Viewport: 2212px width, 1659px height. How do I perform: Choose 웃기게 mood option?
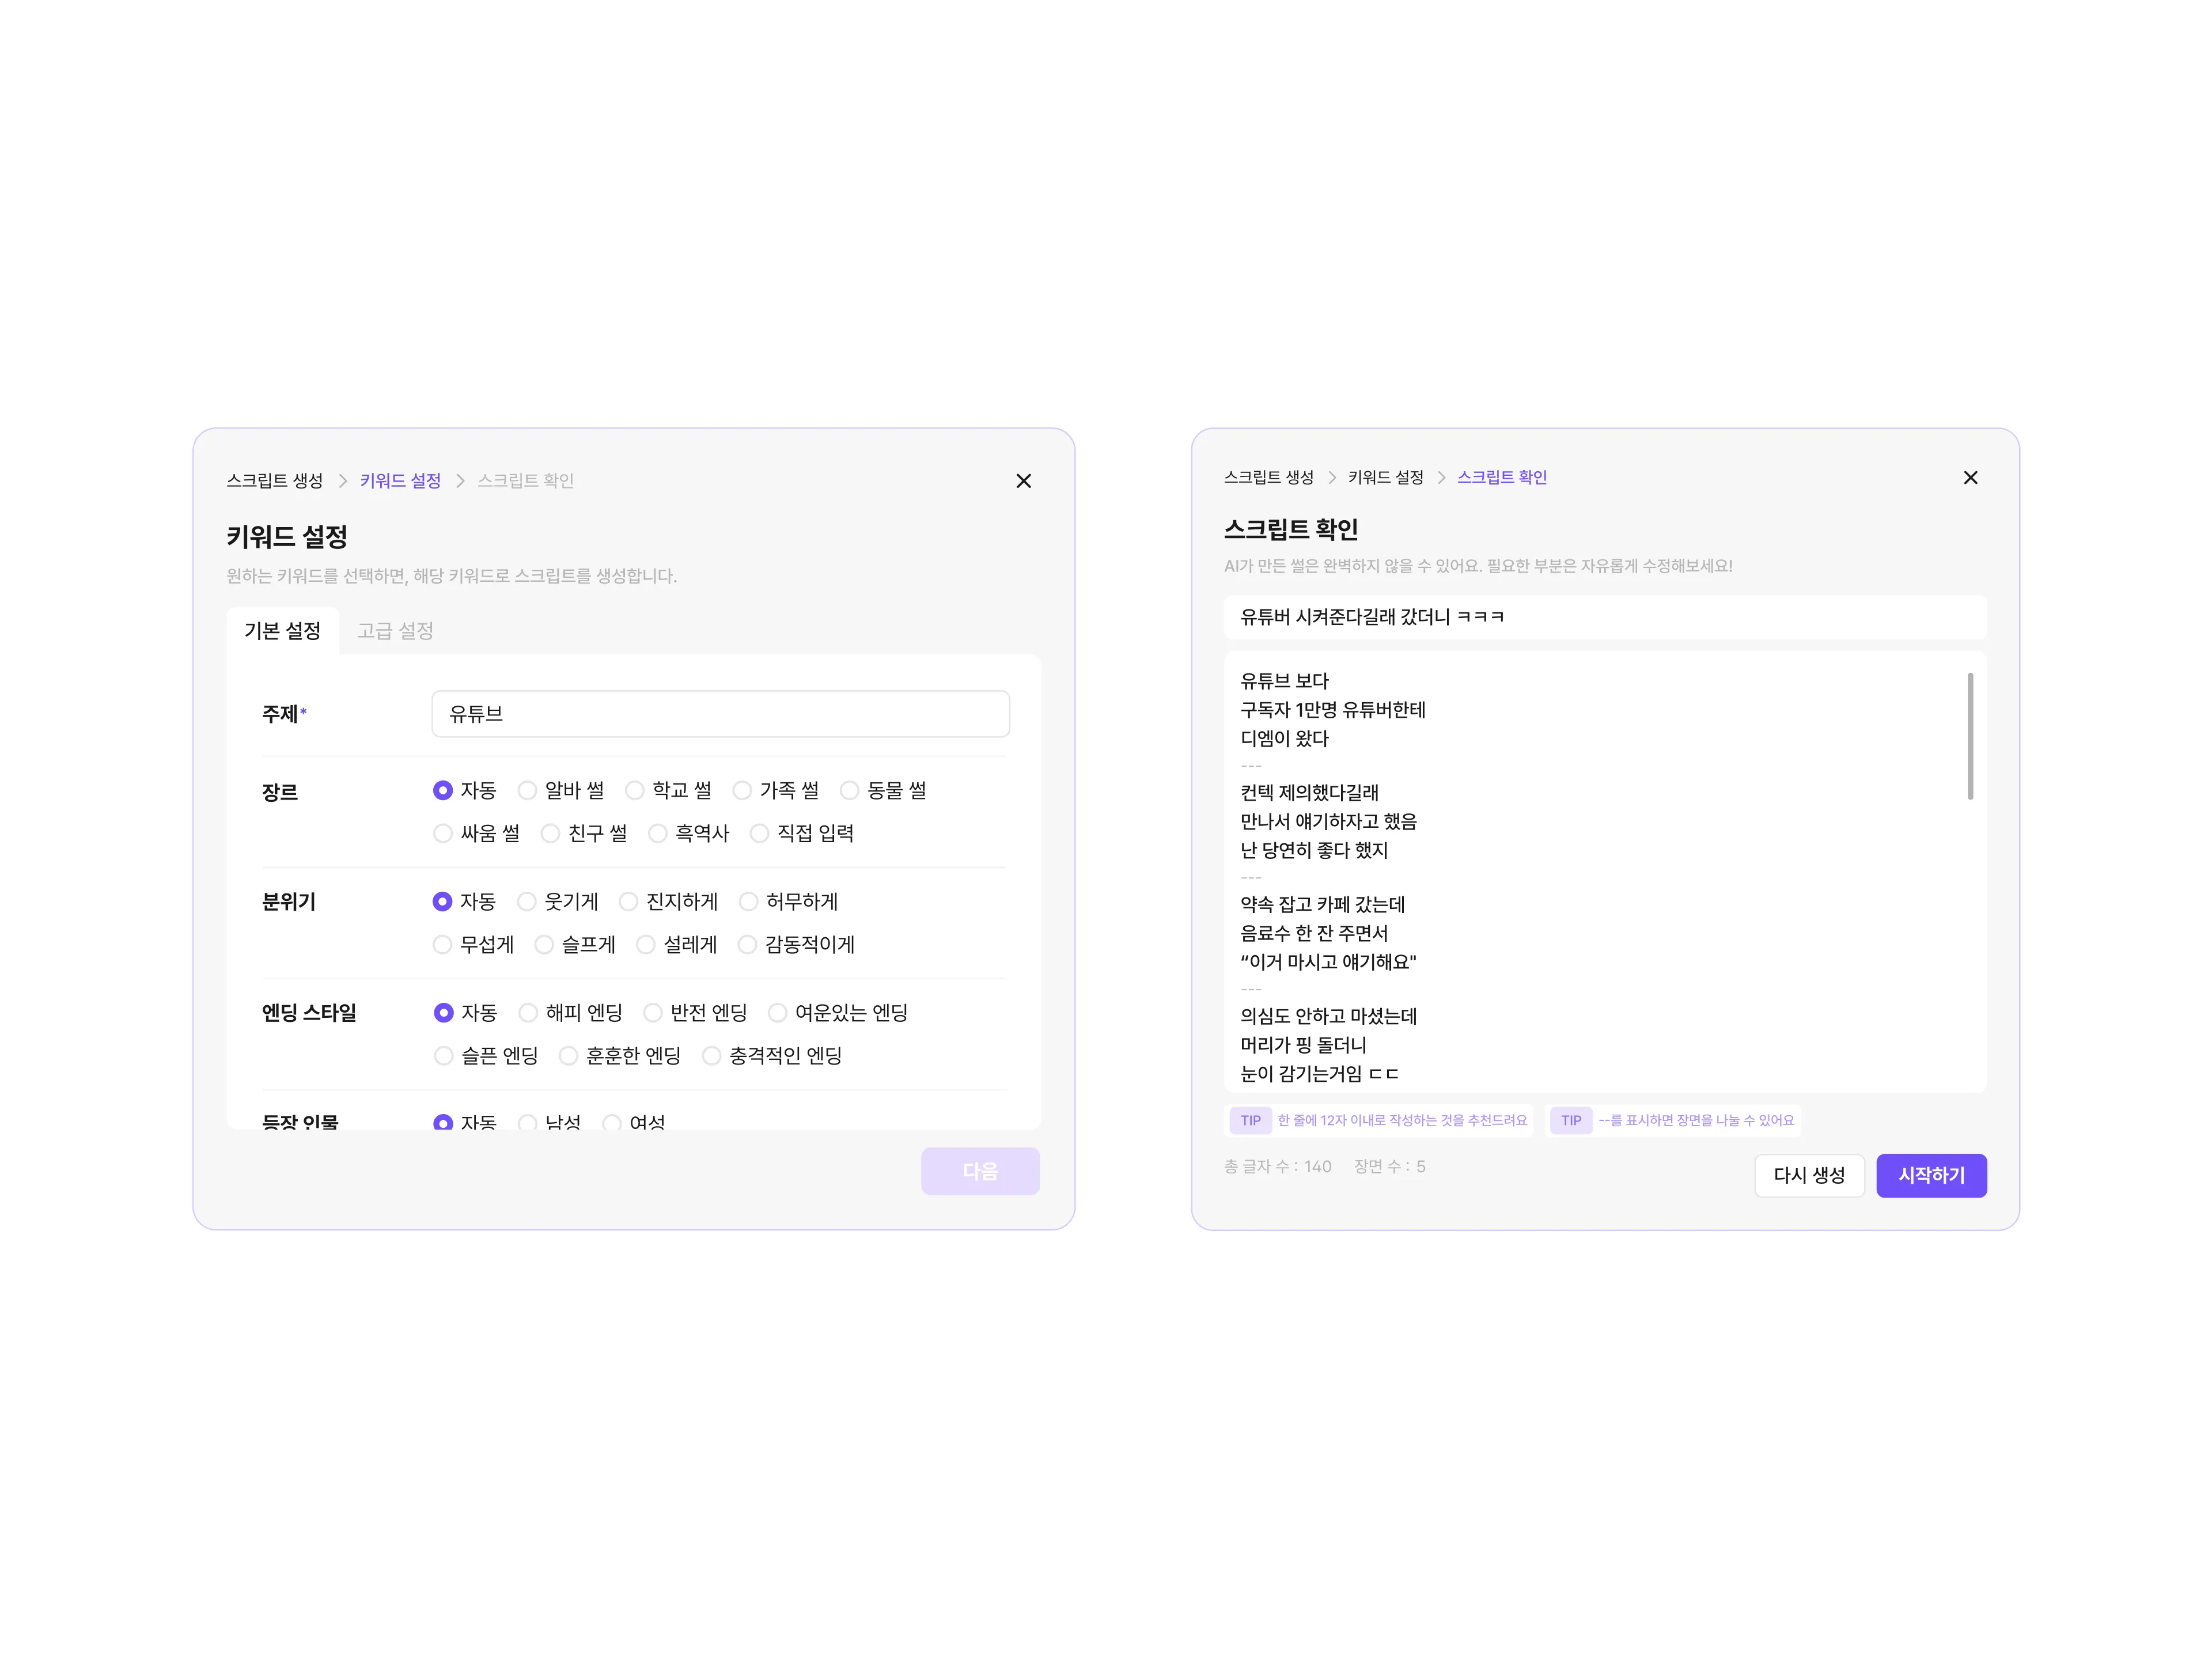click(526, 902)
